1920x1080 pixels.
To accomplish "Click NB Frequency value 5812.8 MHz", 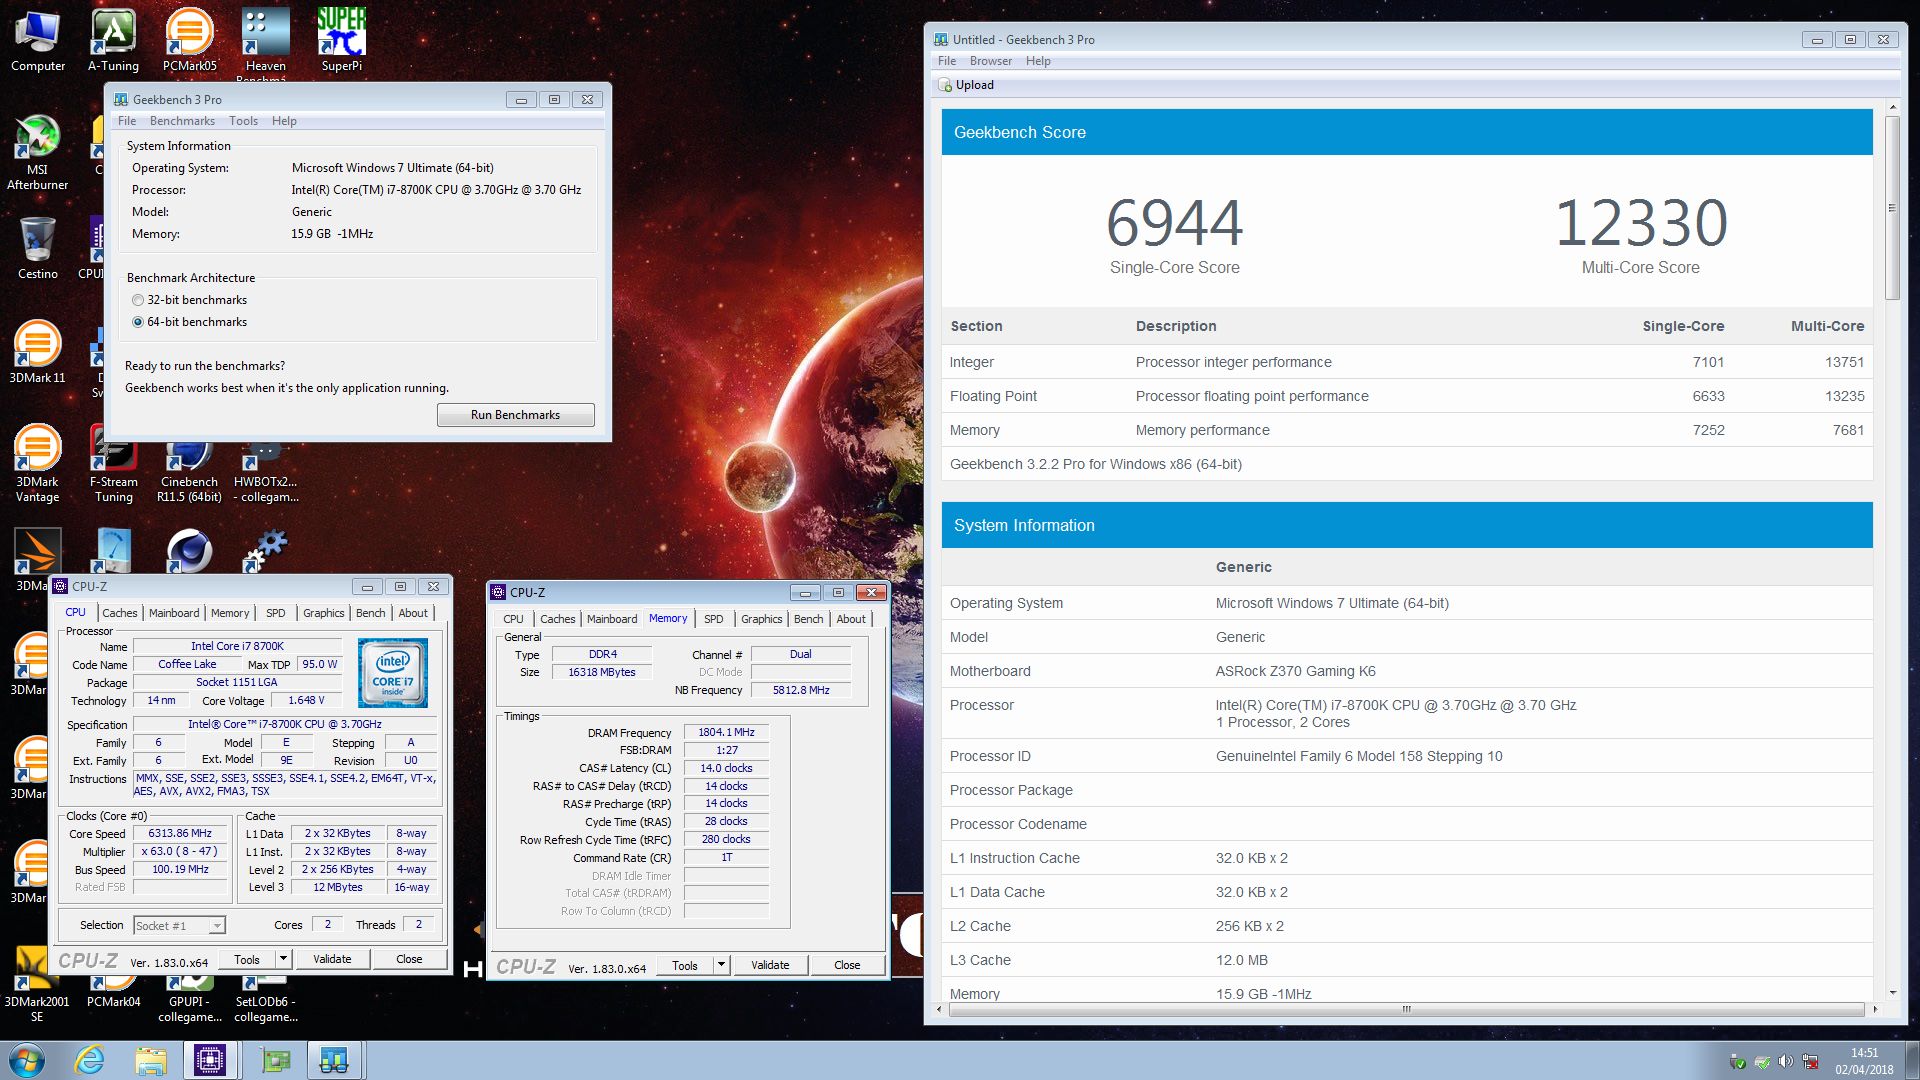I will pos(801,690).
